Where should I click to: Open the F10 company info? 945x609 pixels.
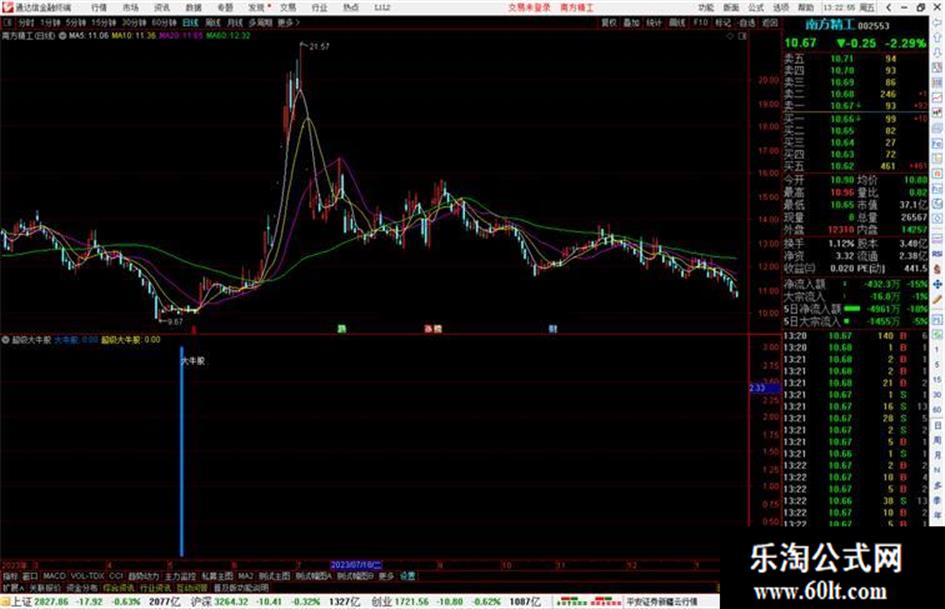click(700, 22)
